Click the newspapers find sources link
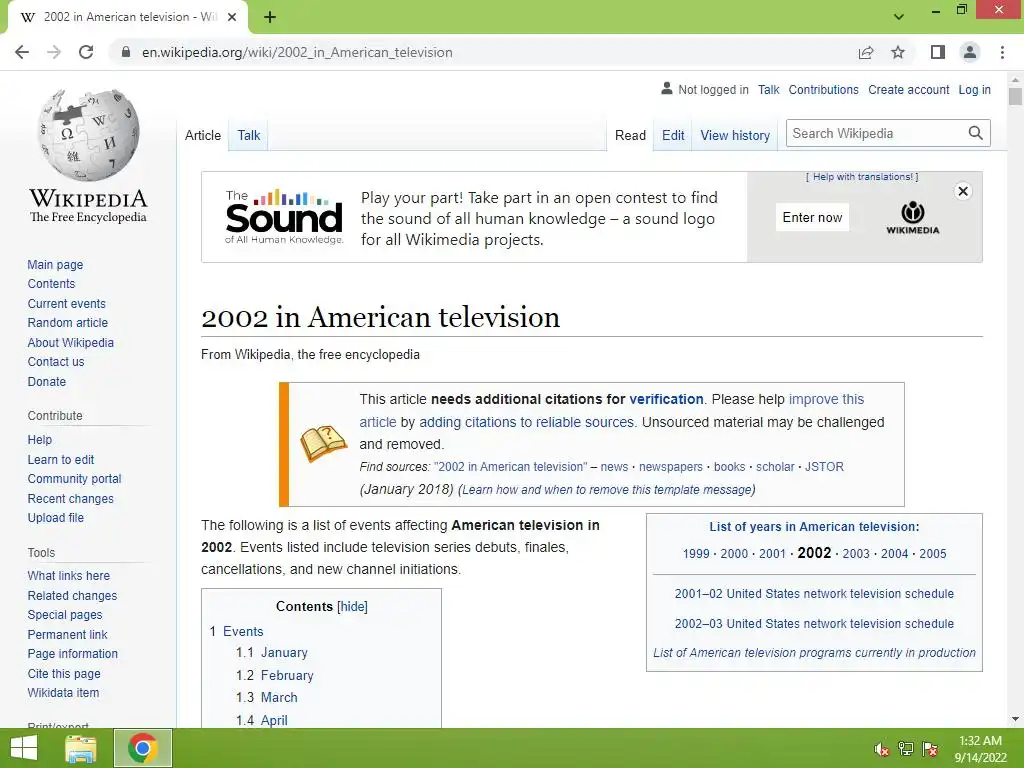The height and width of the screenshot is (768, 1024). coord(671,467)
